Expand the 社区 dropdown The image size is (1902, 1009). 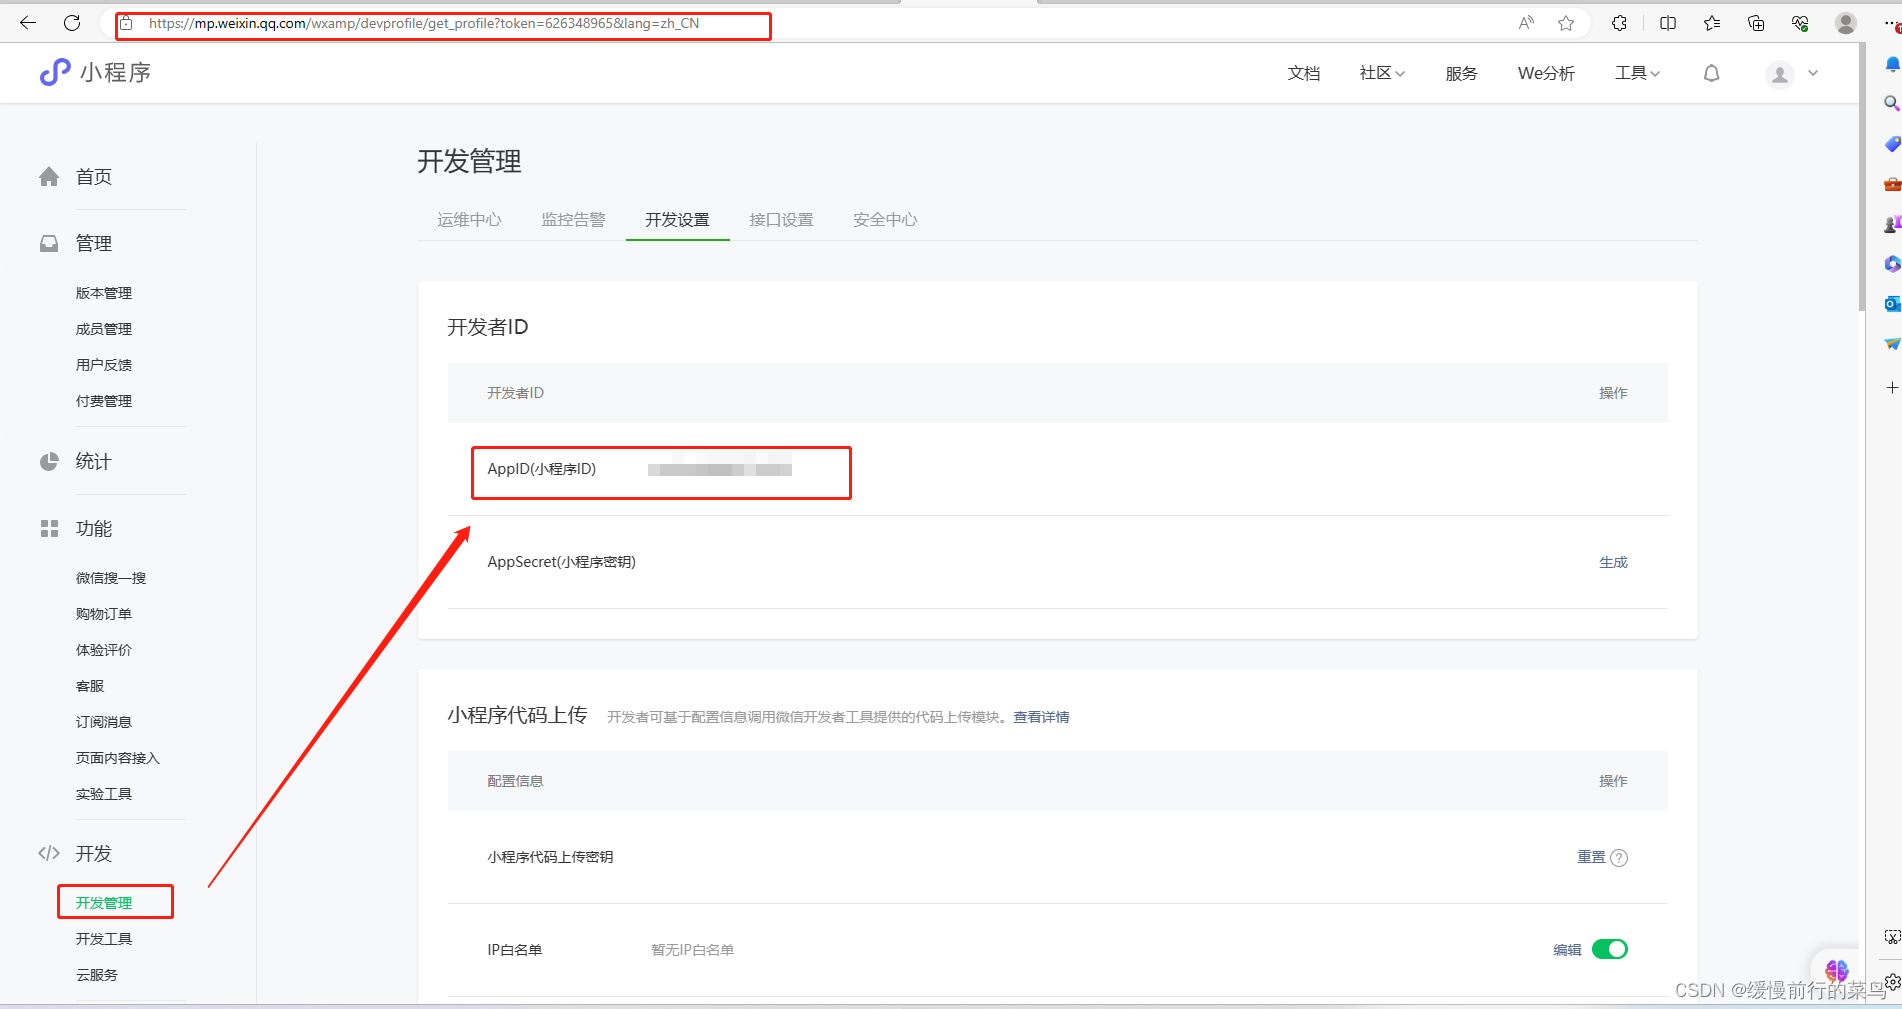coord(1382,73)
